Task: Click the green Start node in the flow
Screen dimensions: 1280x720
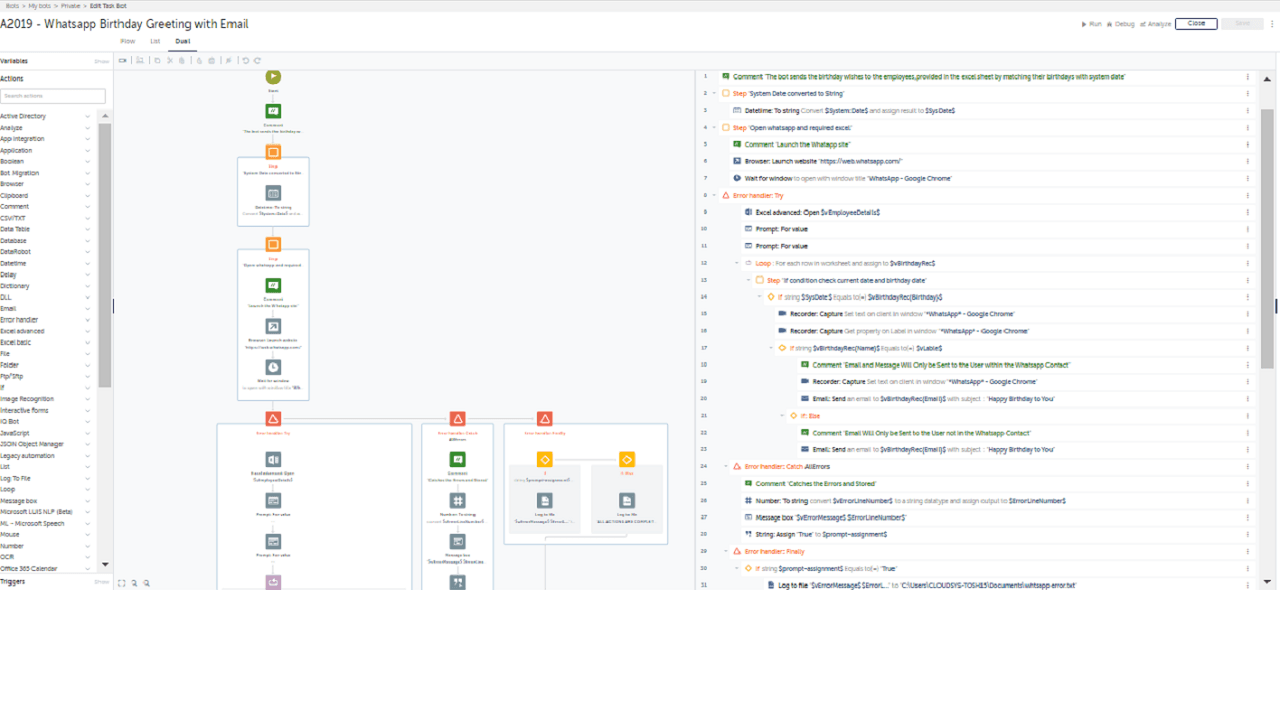Action: tap(273, 76)
